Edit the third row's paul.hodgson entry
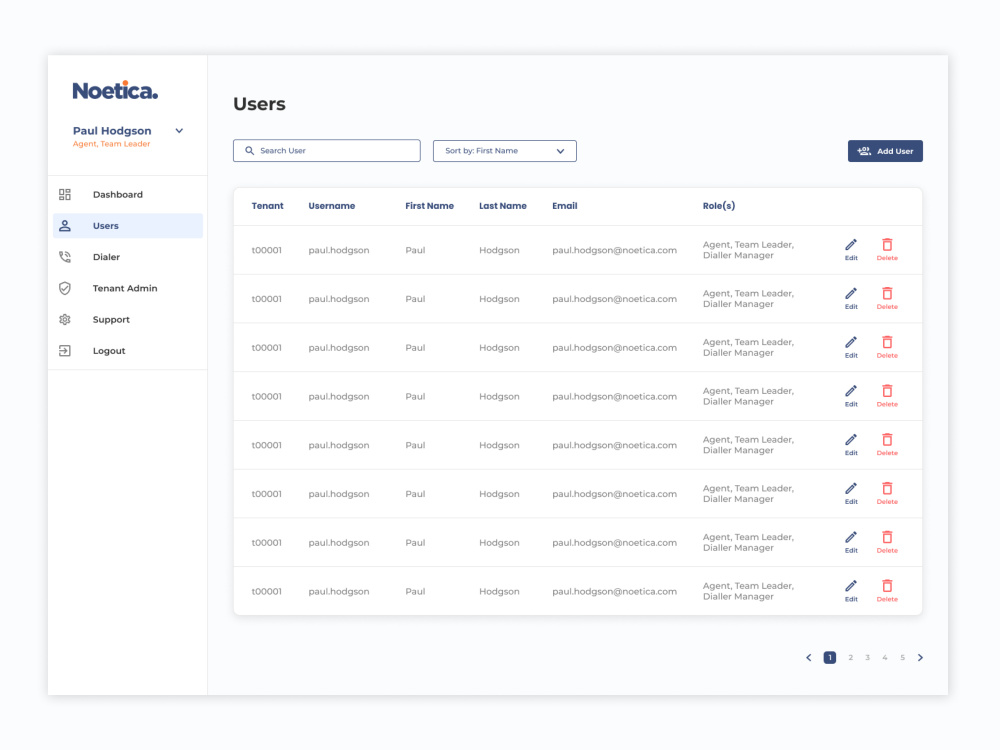The height and width of the screenshot is (750, 1000). click(x=851, y=347)
